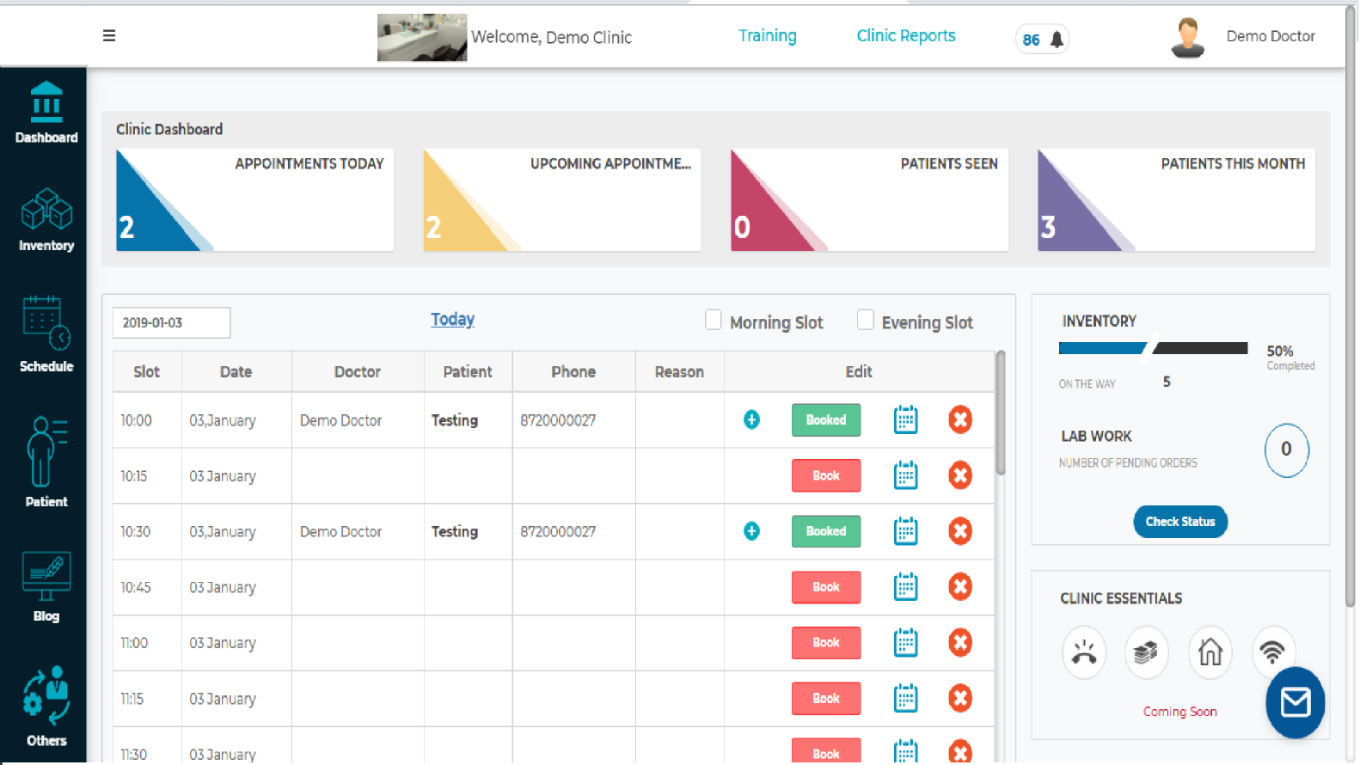
Task: Click the Today link above the table
Action: tap(452, 320)
